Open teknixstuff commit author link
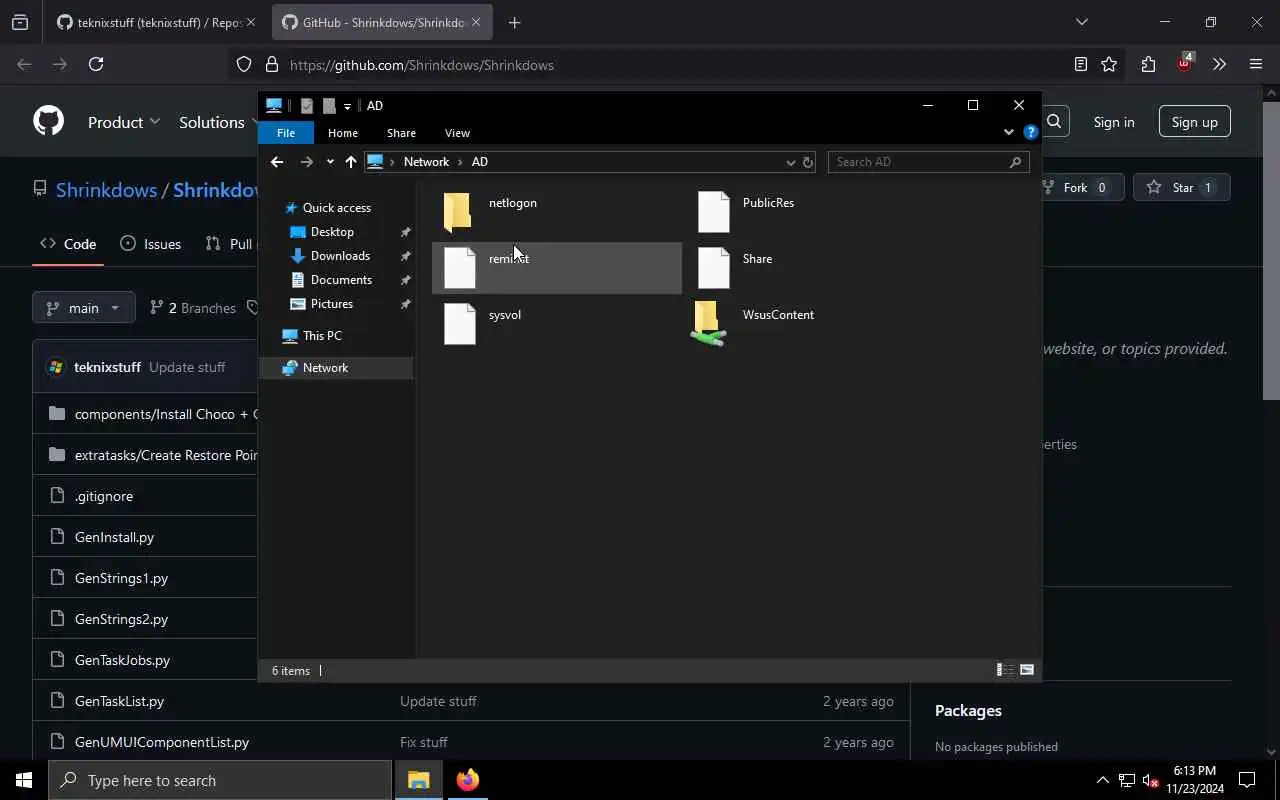Image resolution: width=1280 pixels, height=800 pixels. (x=107, y=367)
